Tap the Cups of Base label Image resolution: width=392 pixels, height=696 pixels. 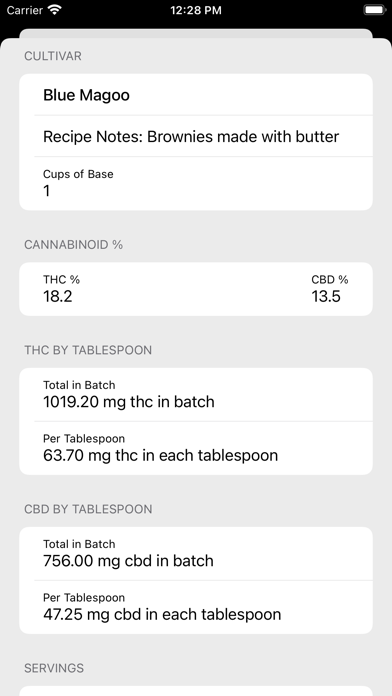[x=78, y=174]
